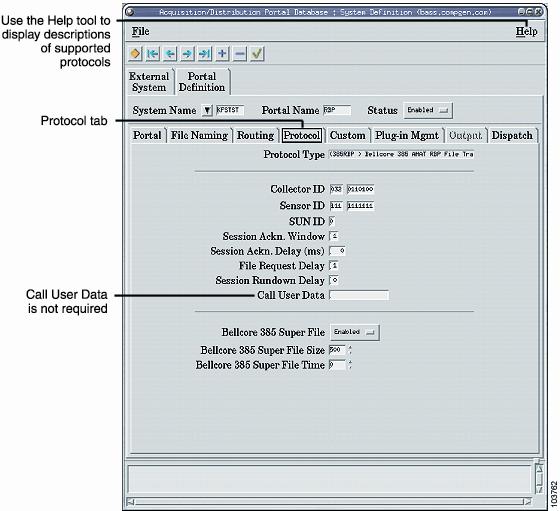Screen dimensions: 560x511
Task: Click the green checkmark commit icon
Action: (257, 54)
